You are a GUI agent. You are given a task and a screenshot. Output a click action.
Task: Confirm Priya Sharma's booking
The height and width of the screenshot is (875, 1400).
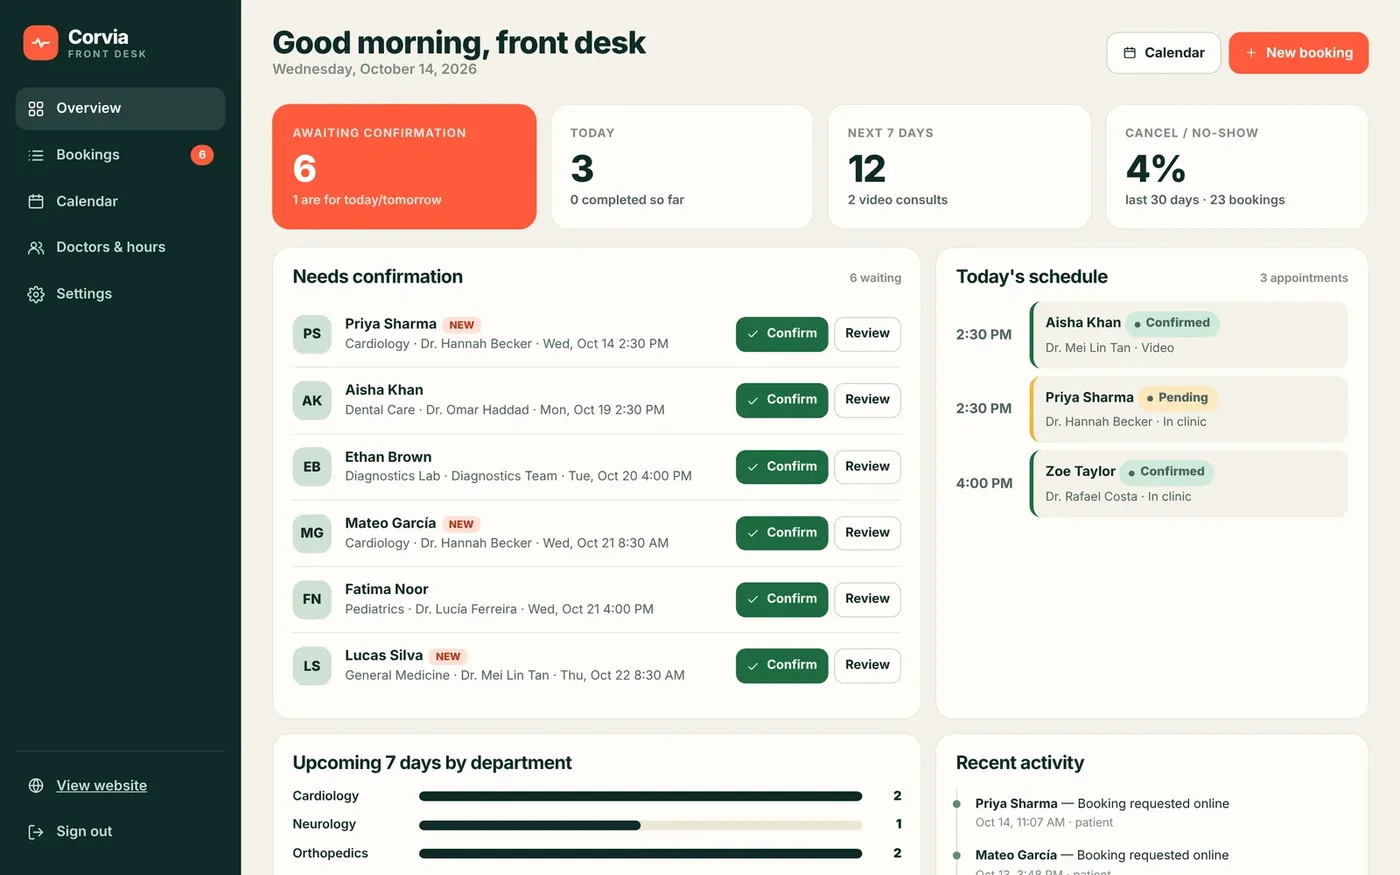[x=782, y=334]
